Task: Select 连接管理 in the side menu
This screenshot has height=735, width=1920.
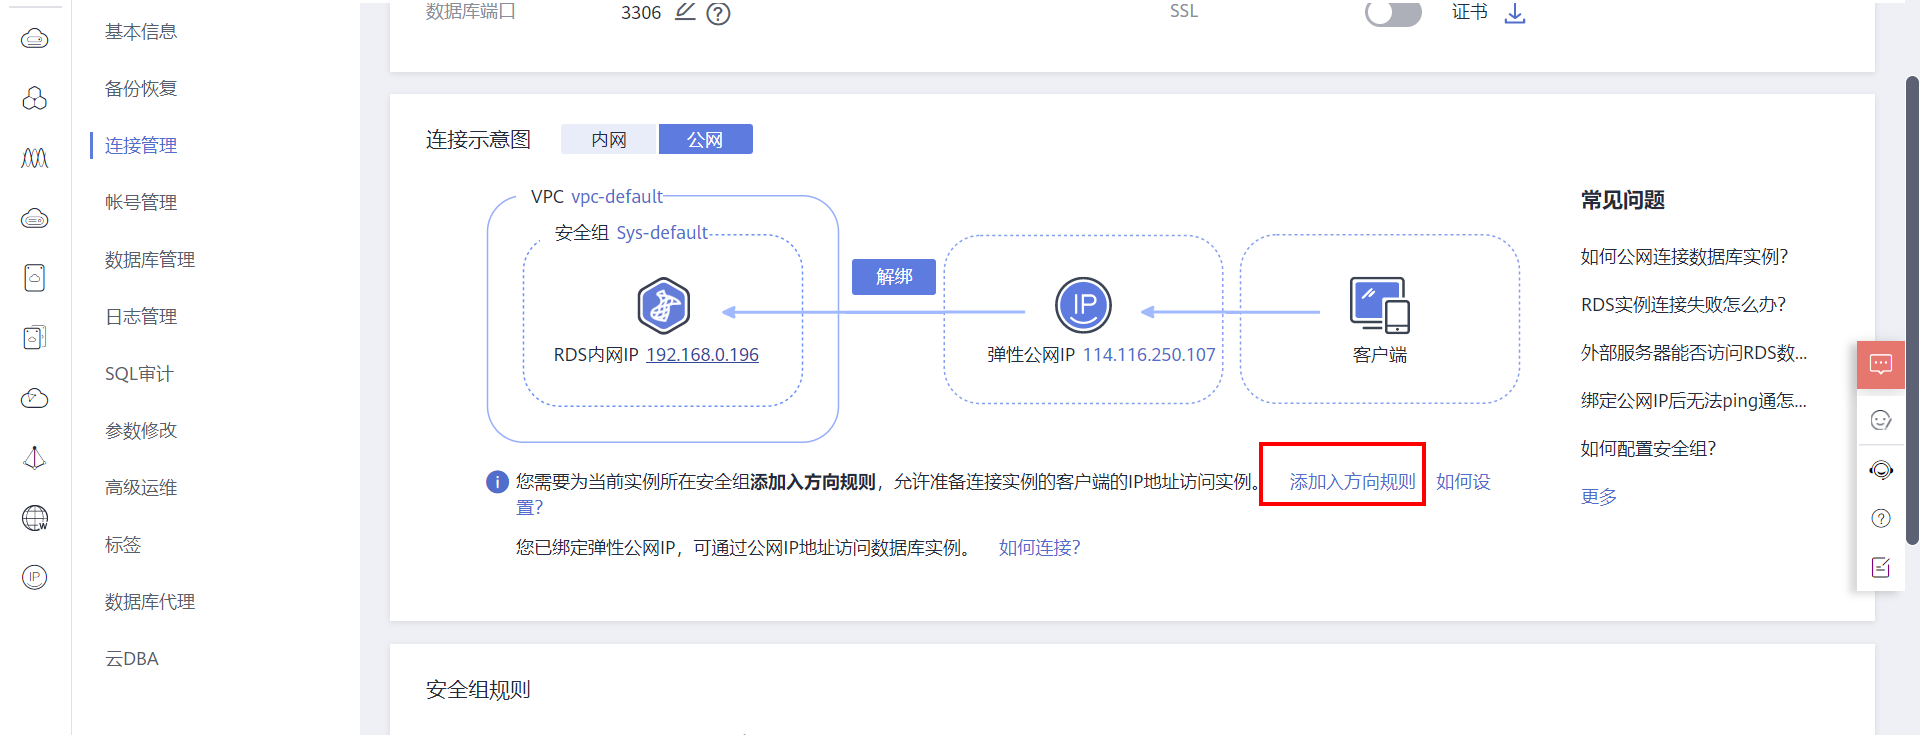Action: coord(141,146)
